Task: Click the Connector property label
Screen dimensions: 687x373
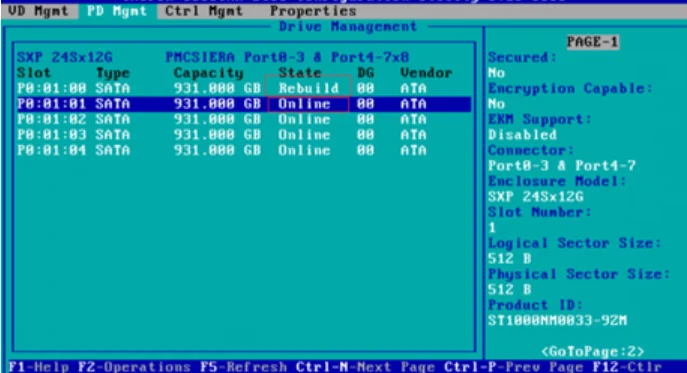Action: coord(531,150)
